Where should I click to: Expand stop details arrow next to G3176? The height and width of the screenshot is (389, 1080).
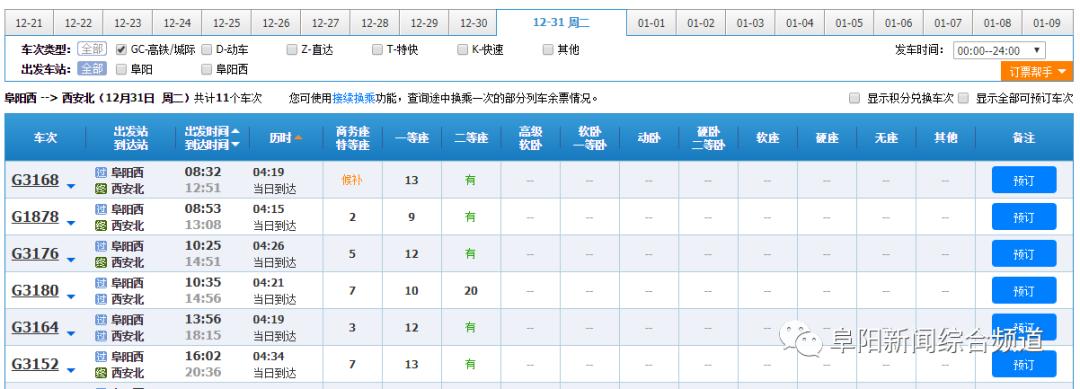coord(71,260)
